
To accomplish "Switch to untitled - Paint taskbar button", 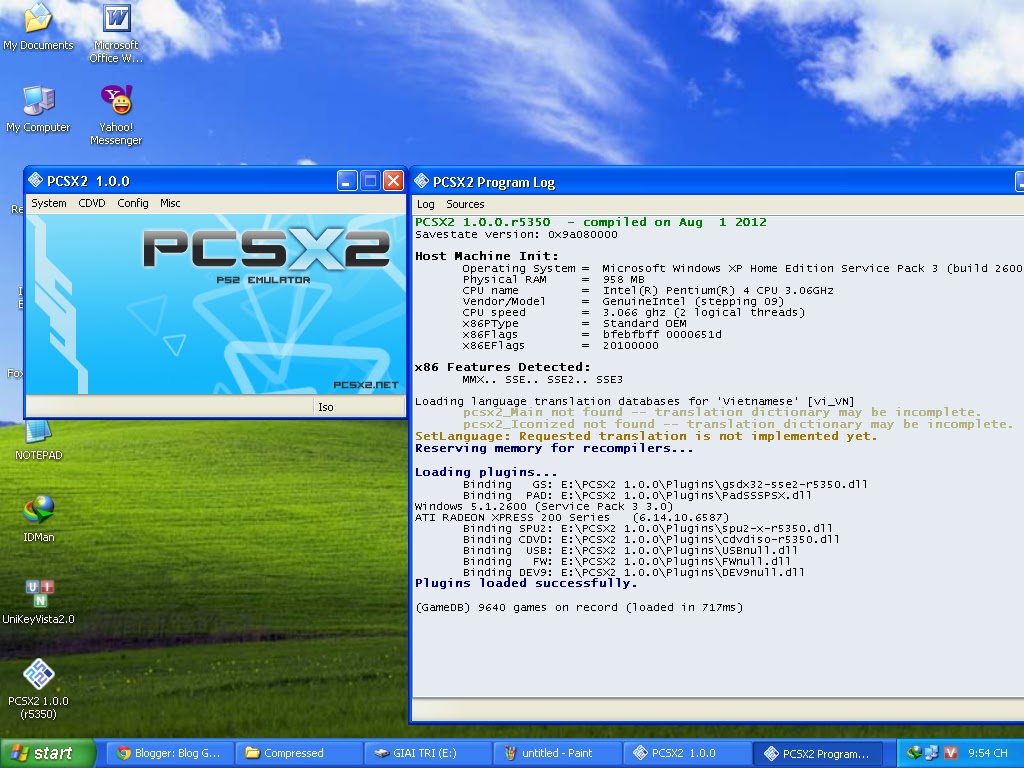I will point(557,753).
